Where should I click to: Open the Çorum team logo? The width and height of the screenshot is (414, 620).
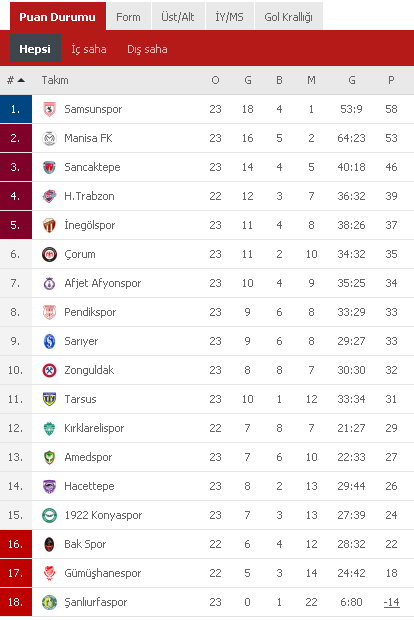[x=49, y=254]
